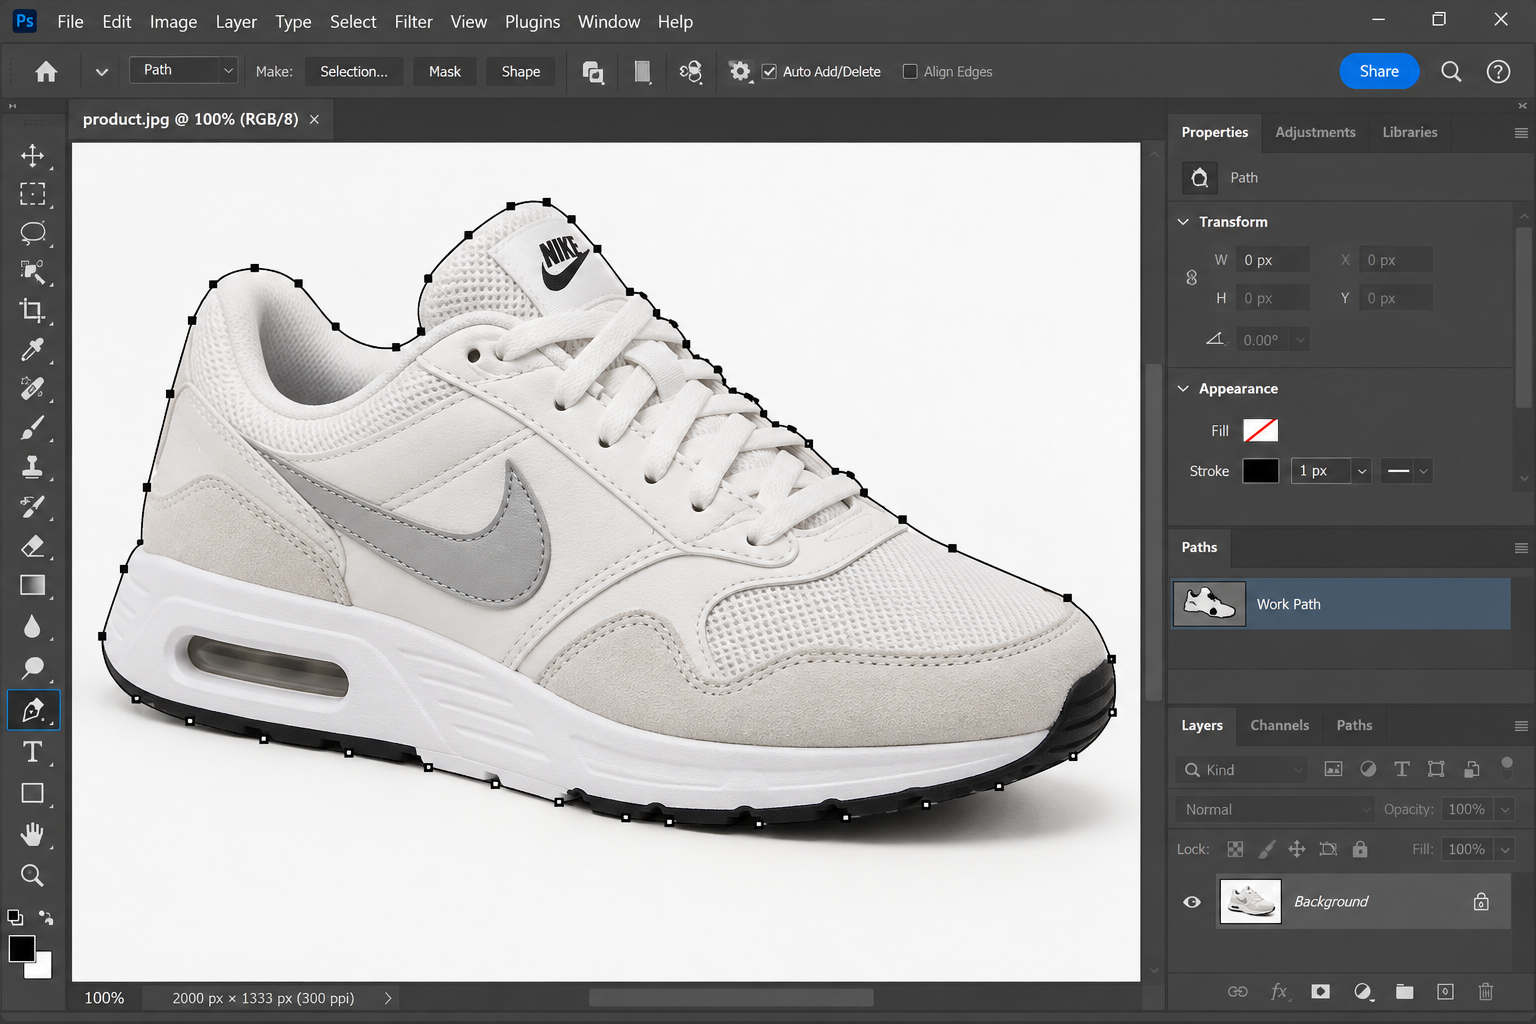
Task: Select the History Brush tool
Action: click(x=32, y=506)
